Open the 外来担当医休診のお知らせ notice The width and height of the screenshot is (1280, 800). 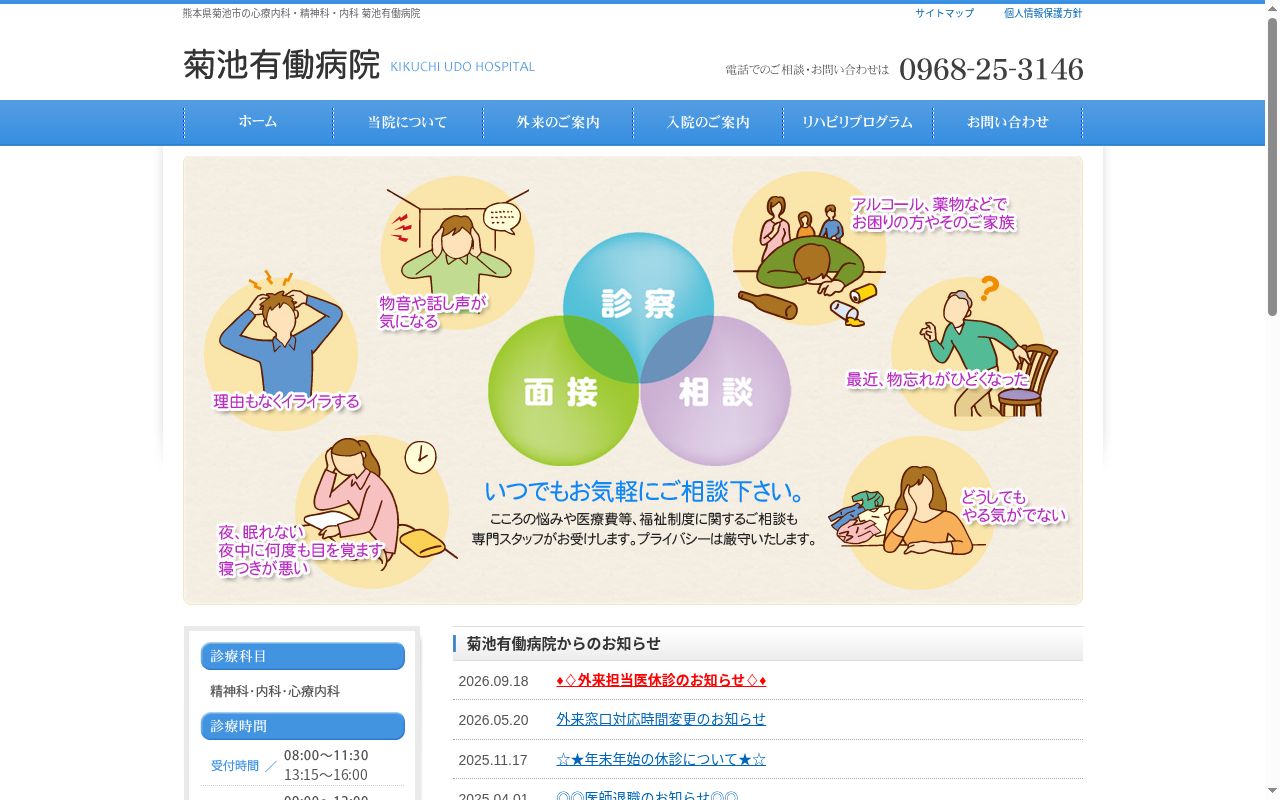(661, 680)
